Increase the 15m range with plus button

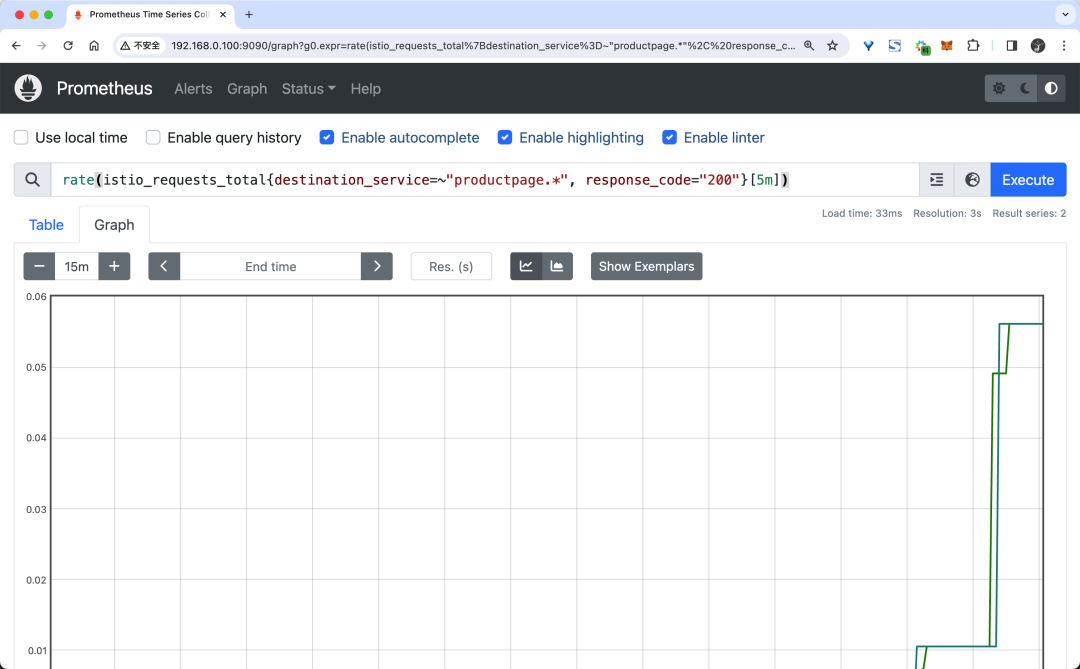click(x=114, y=266)
